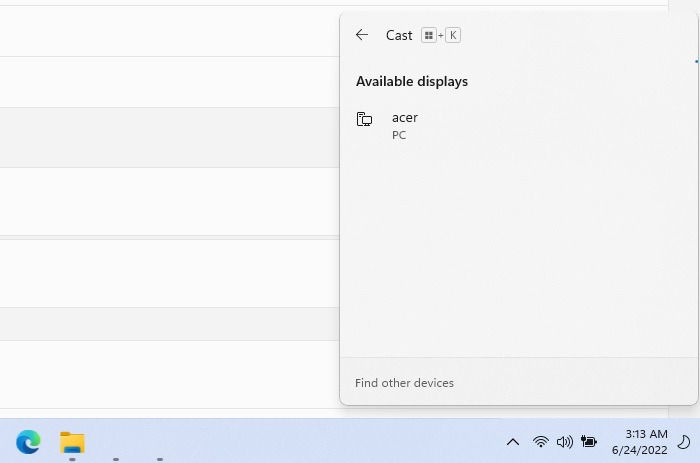Click the Wi-Fi network tray icon
This screenshot has width=700, height=463.
[541, 442]
